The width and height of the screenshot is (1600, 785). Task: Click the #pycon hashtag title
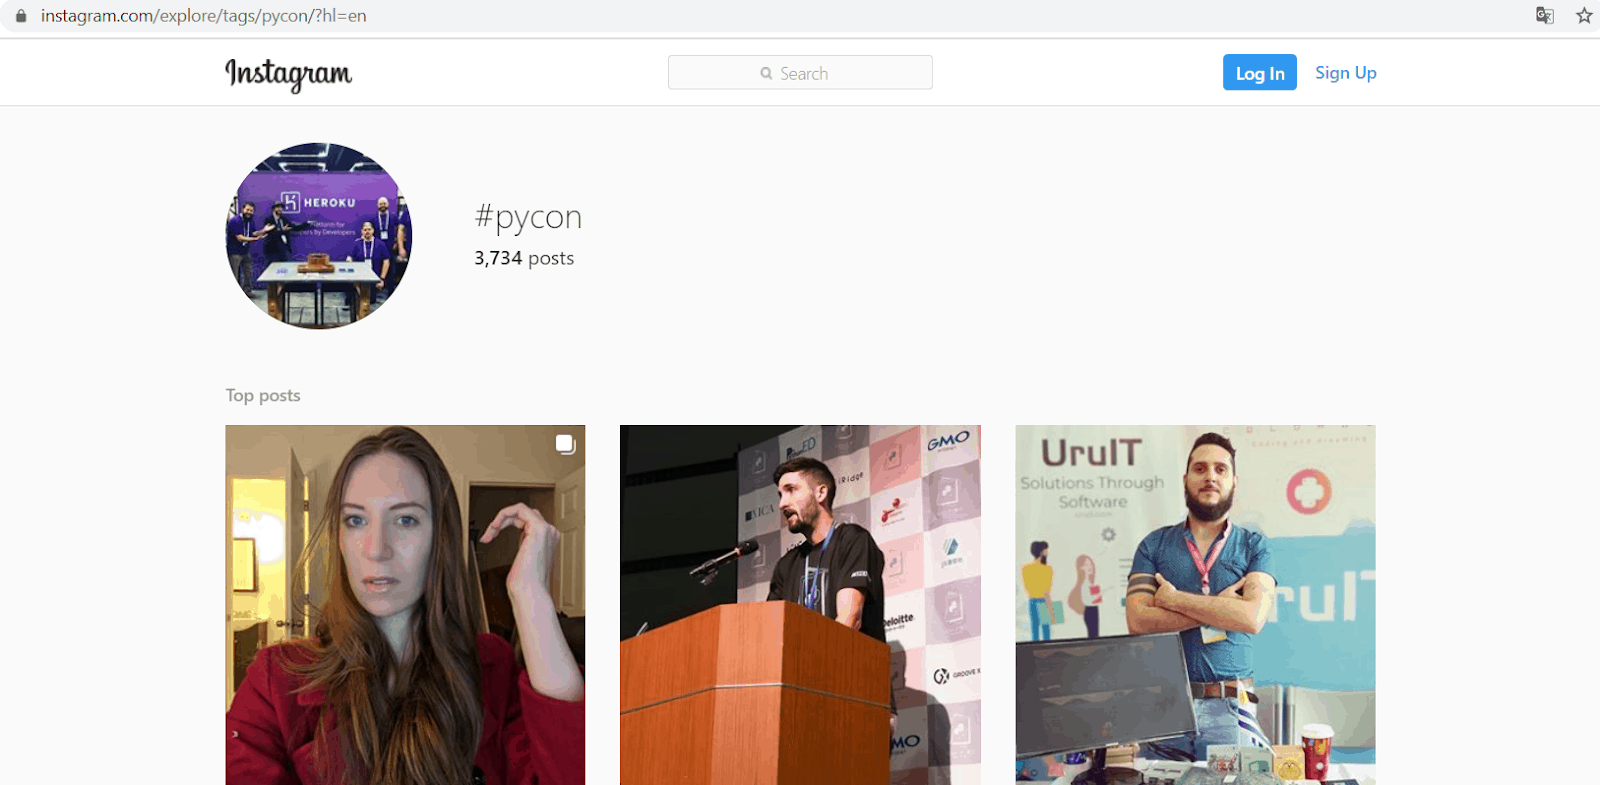(528, 217)
